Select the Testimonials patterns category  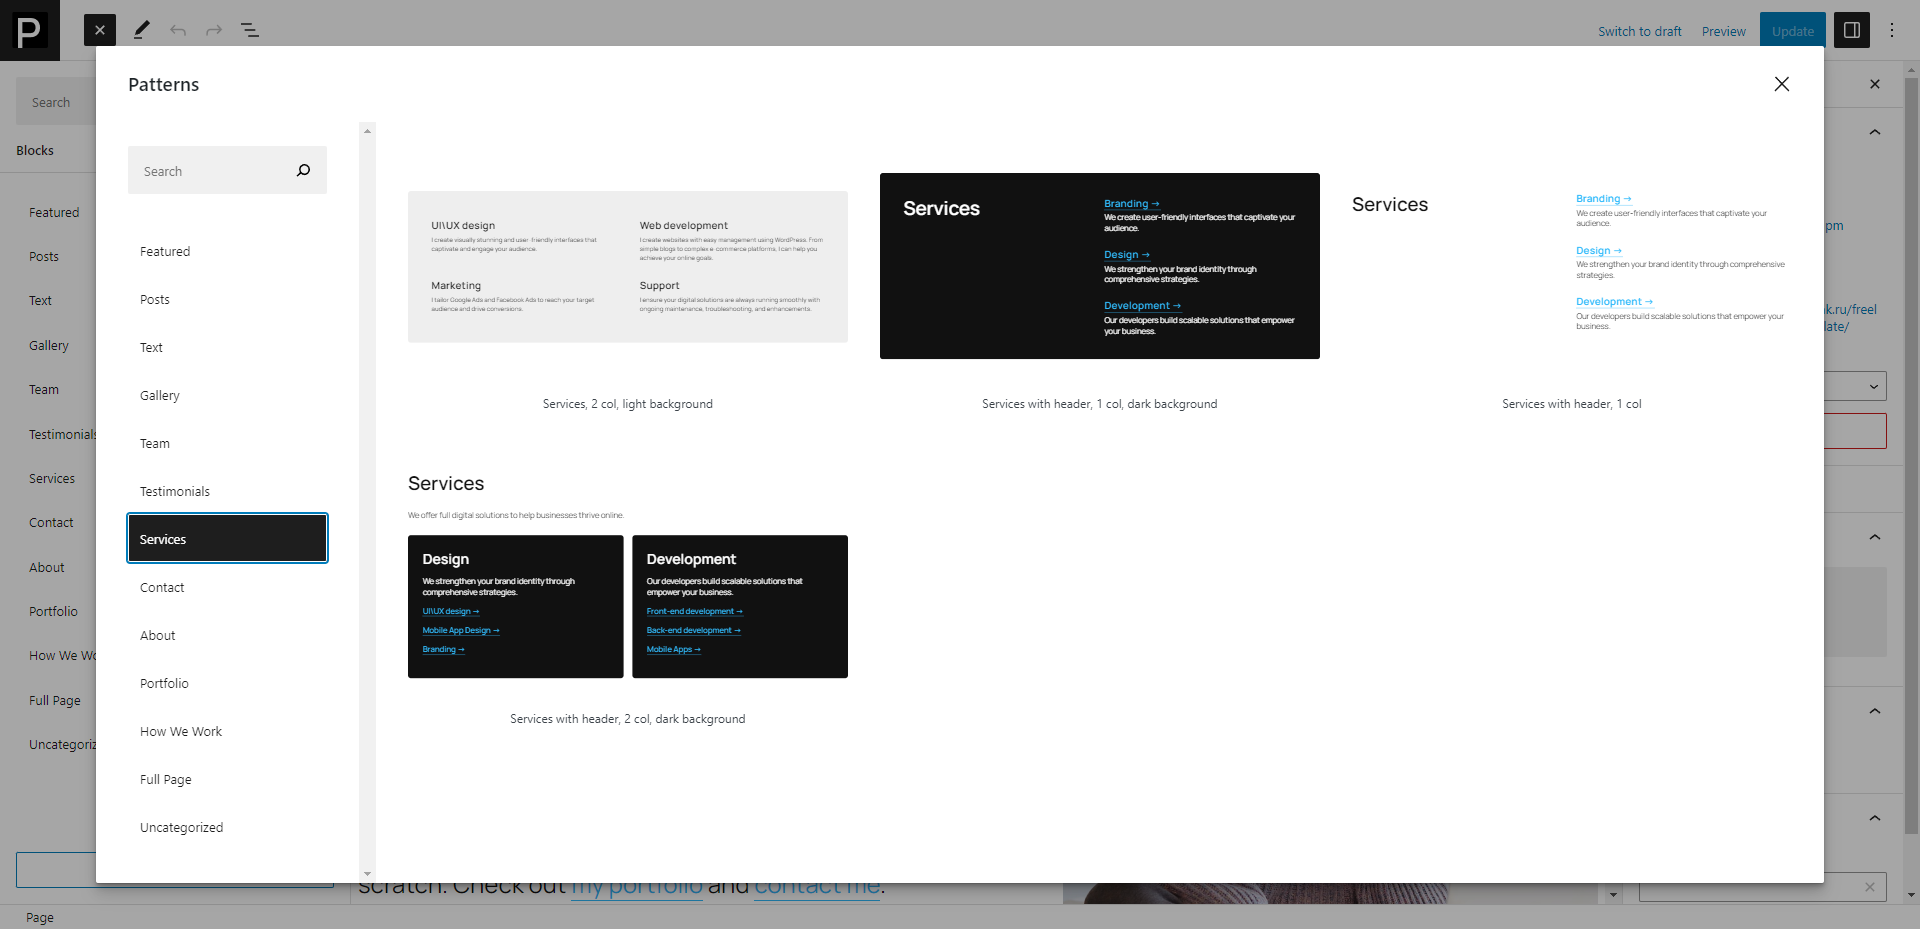pos(175,492)
